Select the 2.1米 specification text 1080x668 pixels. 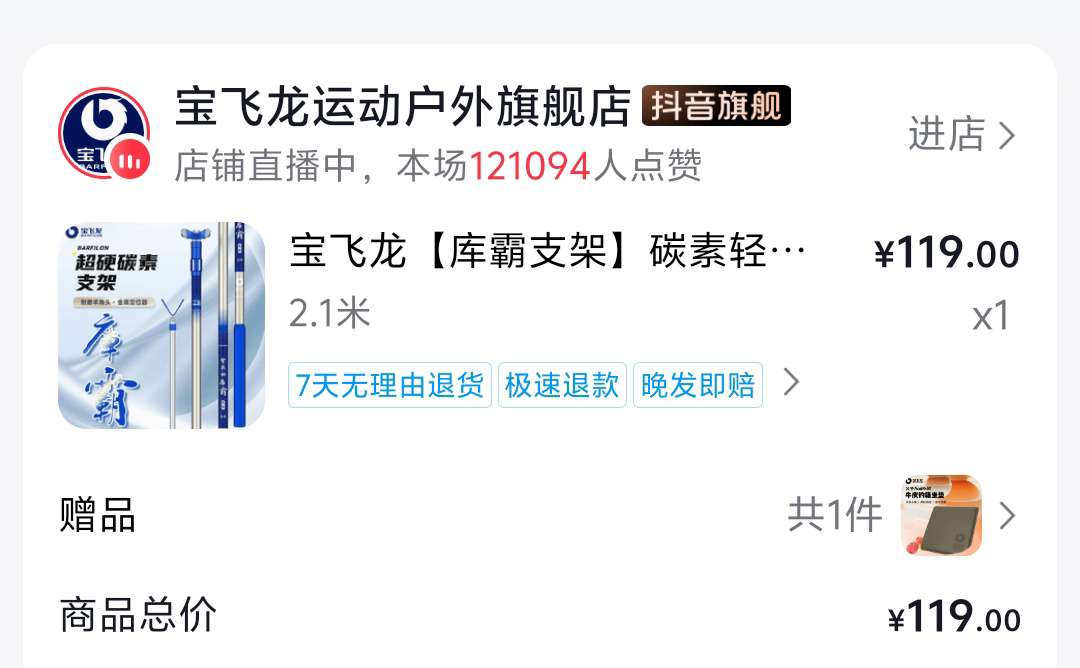[x=330, y=313]
